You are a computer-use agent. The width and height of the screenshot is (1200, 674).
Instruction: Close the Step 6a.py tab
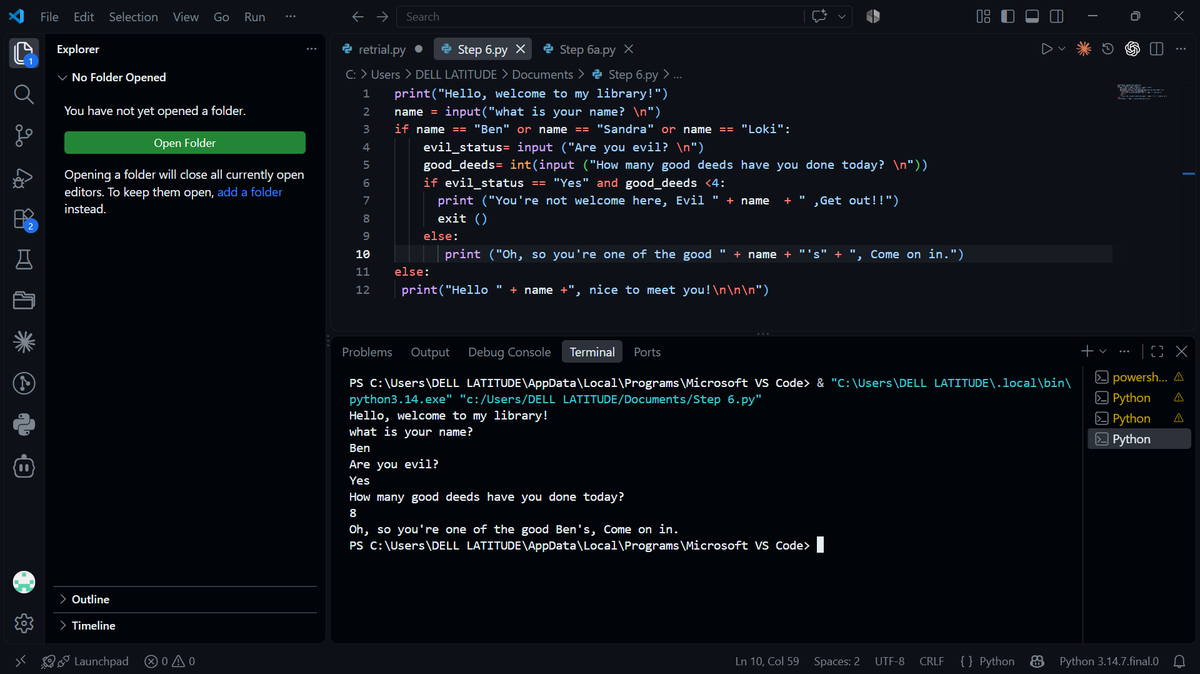(628, 49)
